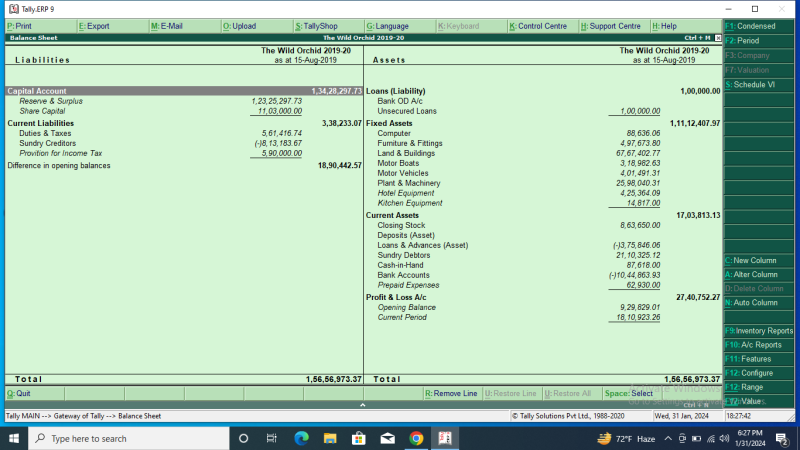Click F12 Range button
The width and height of the screenshot is (800, 450).
[759, 387]
